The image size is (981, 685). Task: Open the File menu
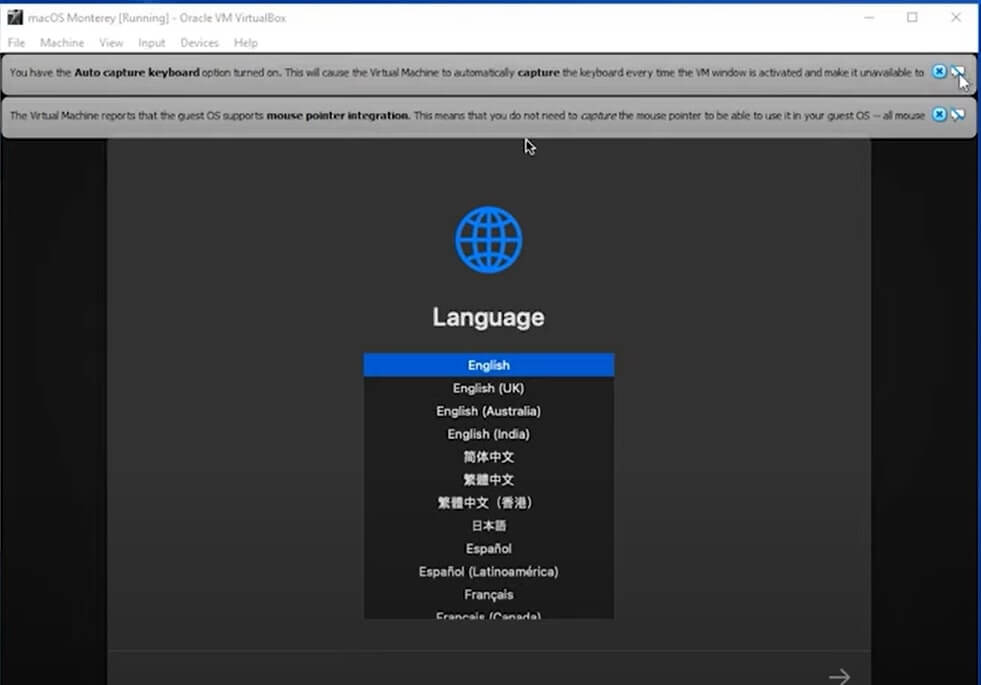point(16,43)
